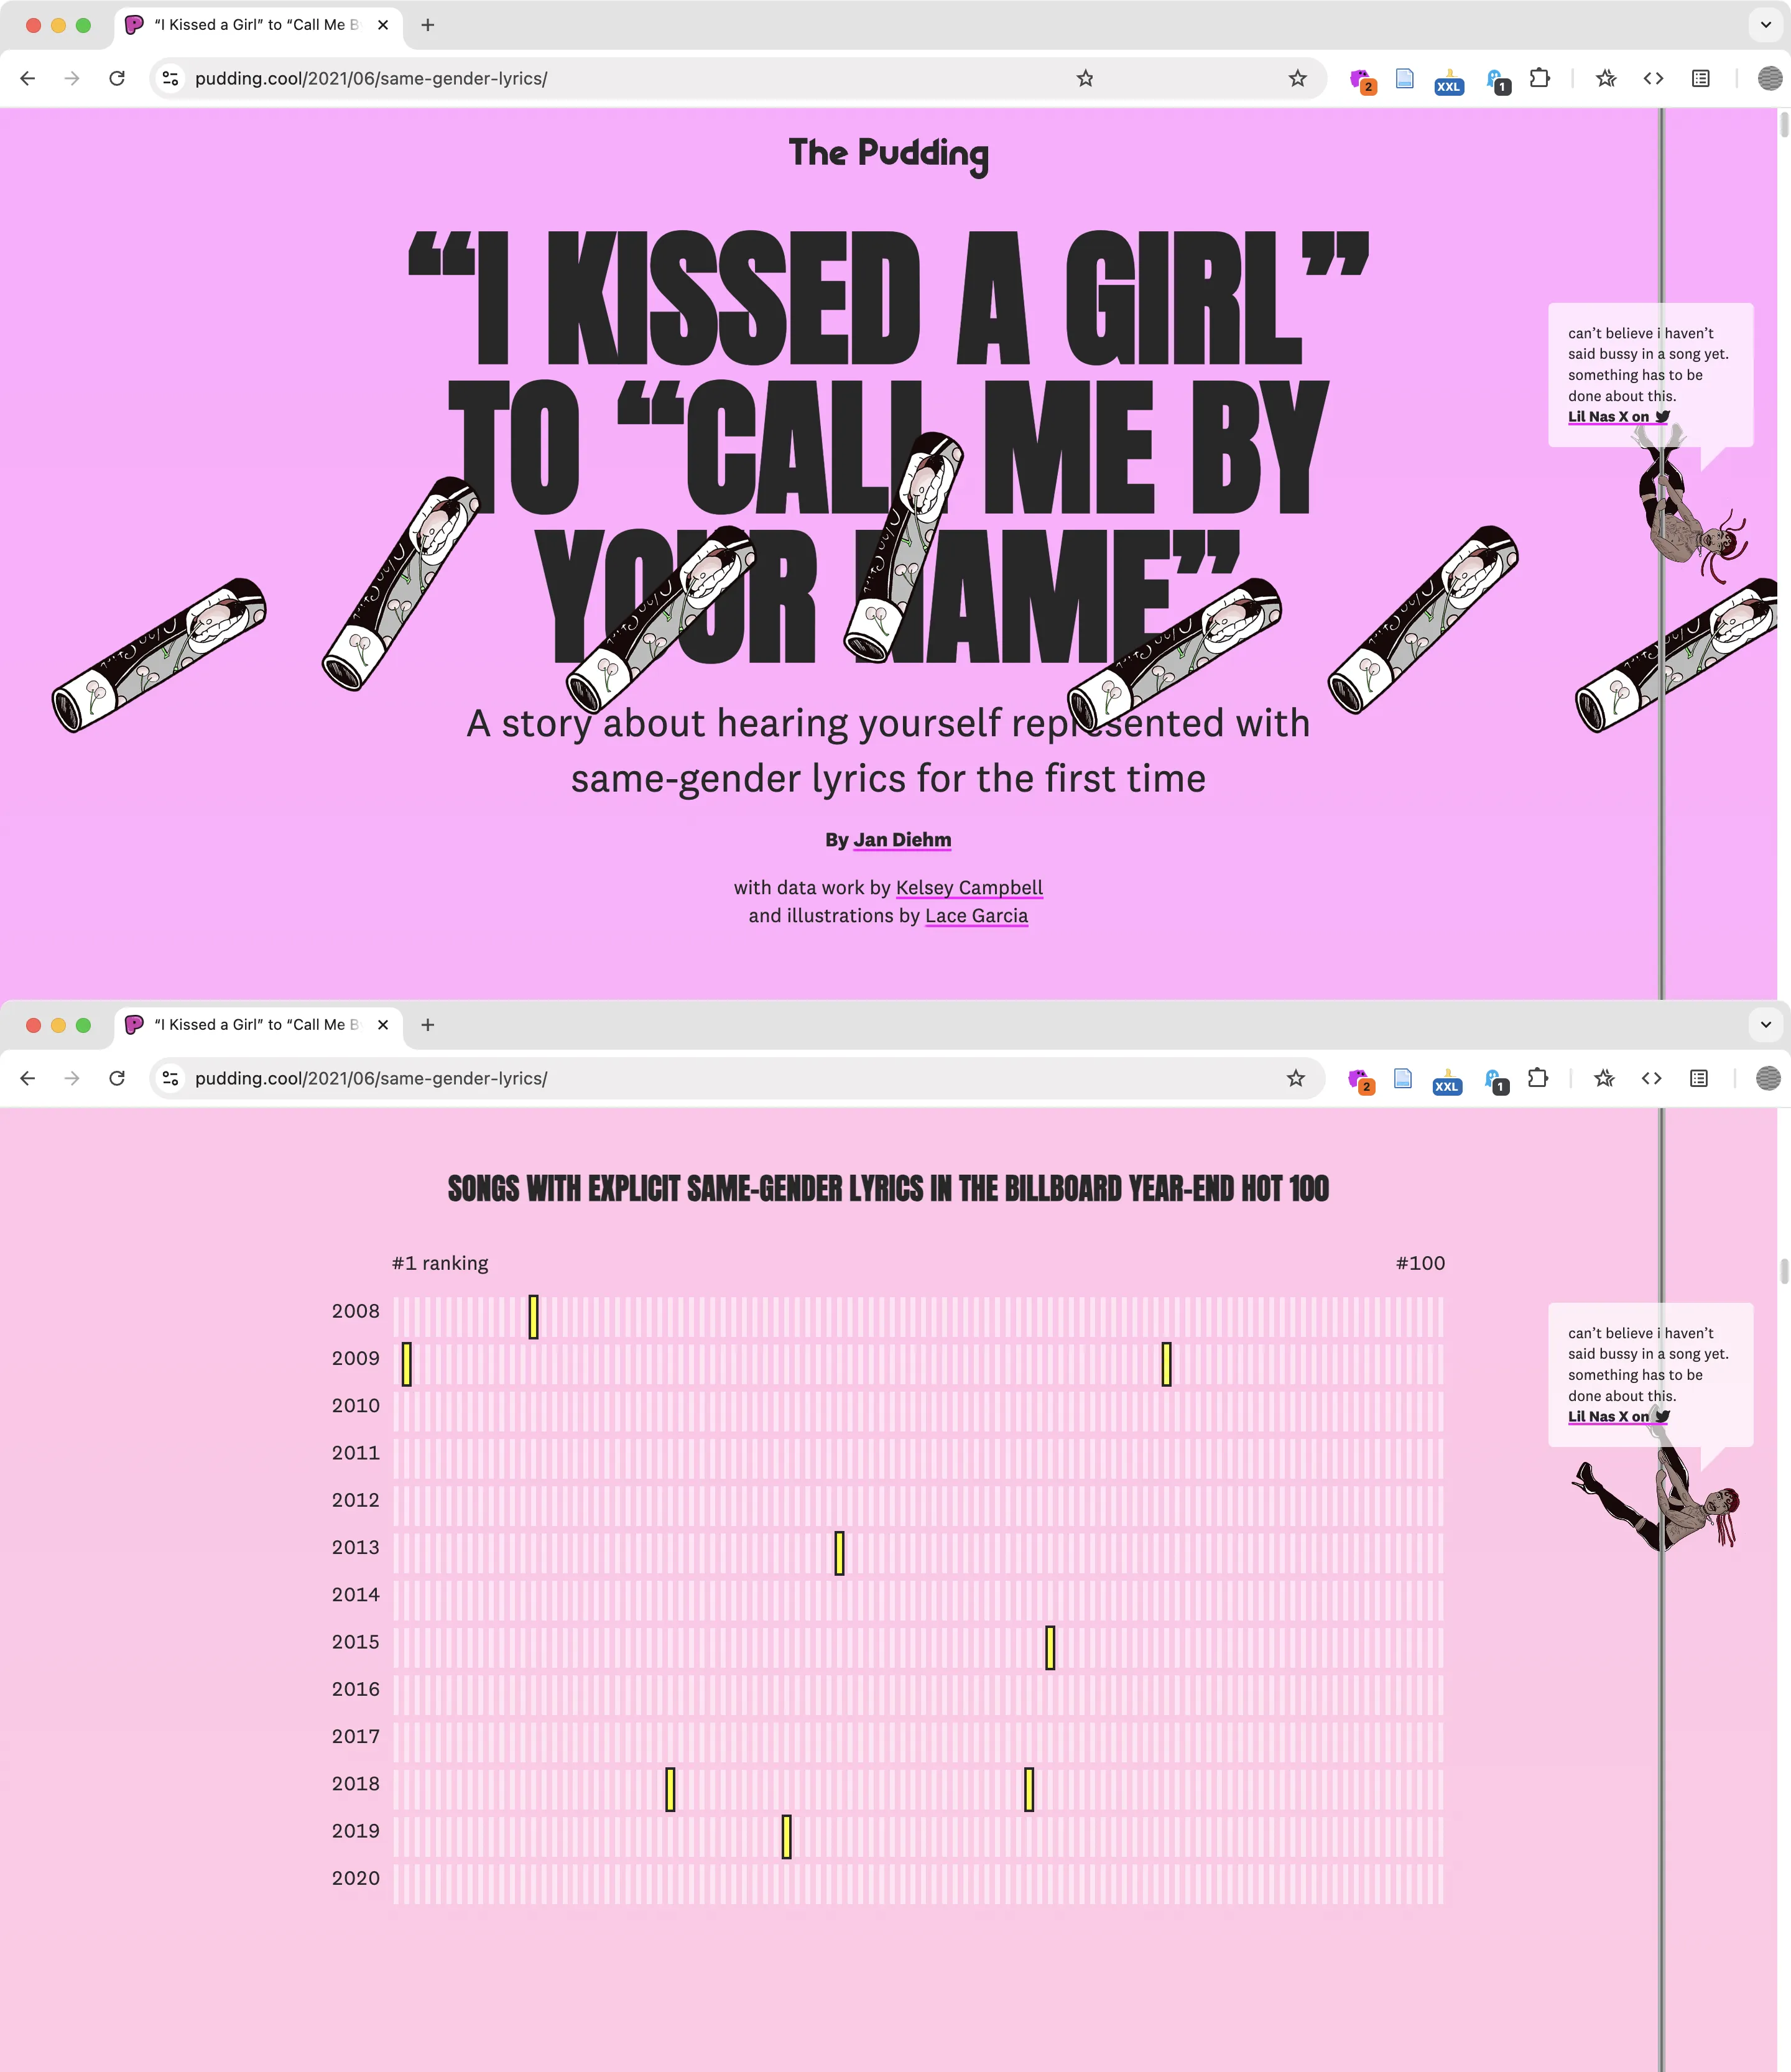Image resolution: width=1791 pixels, height=2072 pixels.
Task: Open a new tab with the plus button
Action: click(x=427, y=25)
